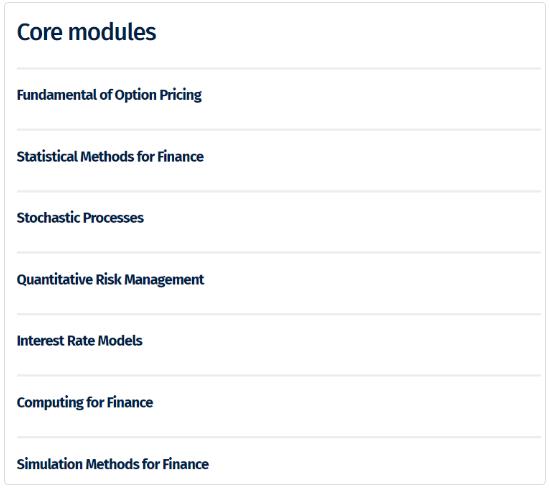Open the Computing for Finance module
The image size is (549, 488).
coord(85,403)
